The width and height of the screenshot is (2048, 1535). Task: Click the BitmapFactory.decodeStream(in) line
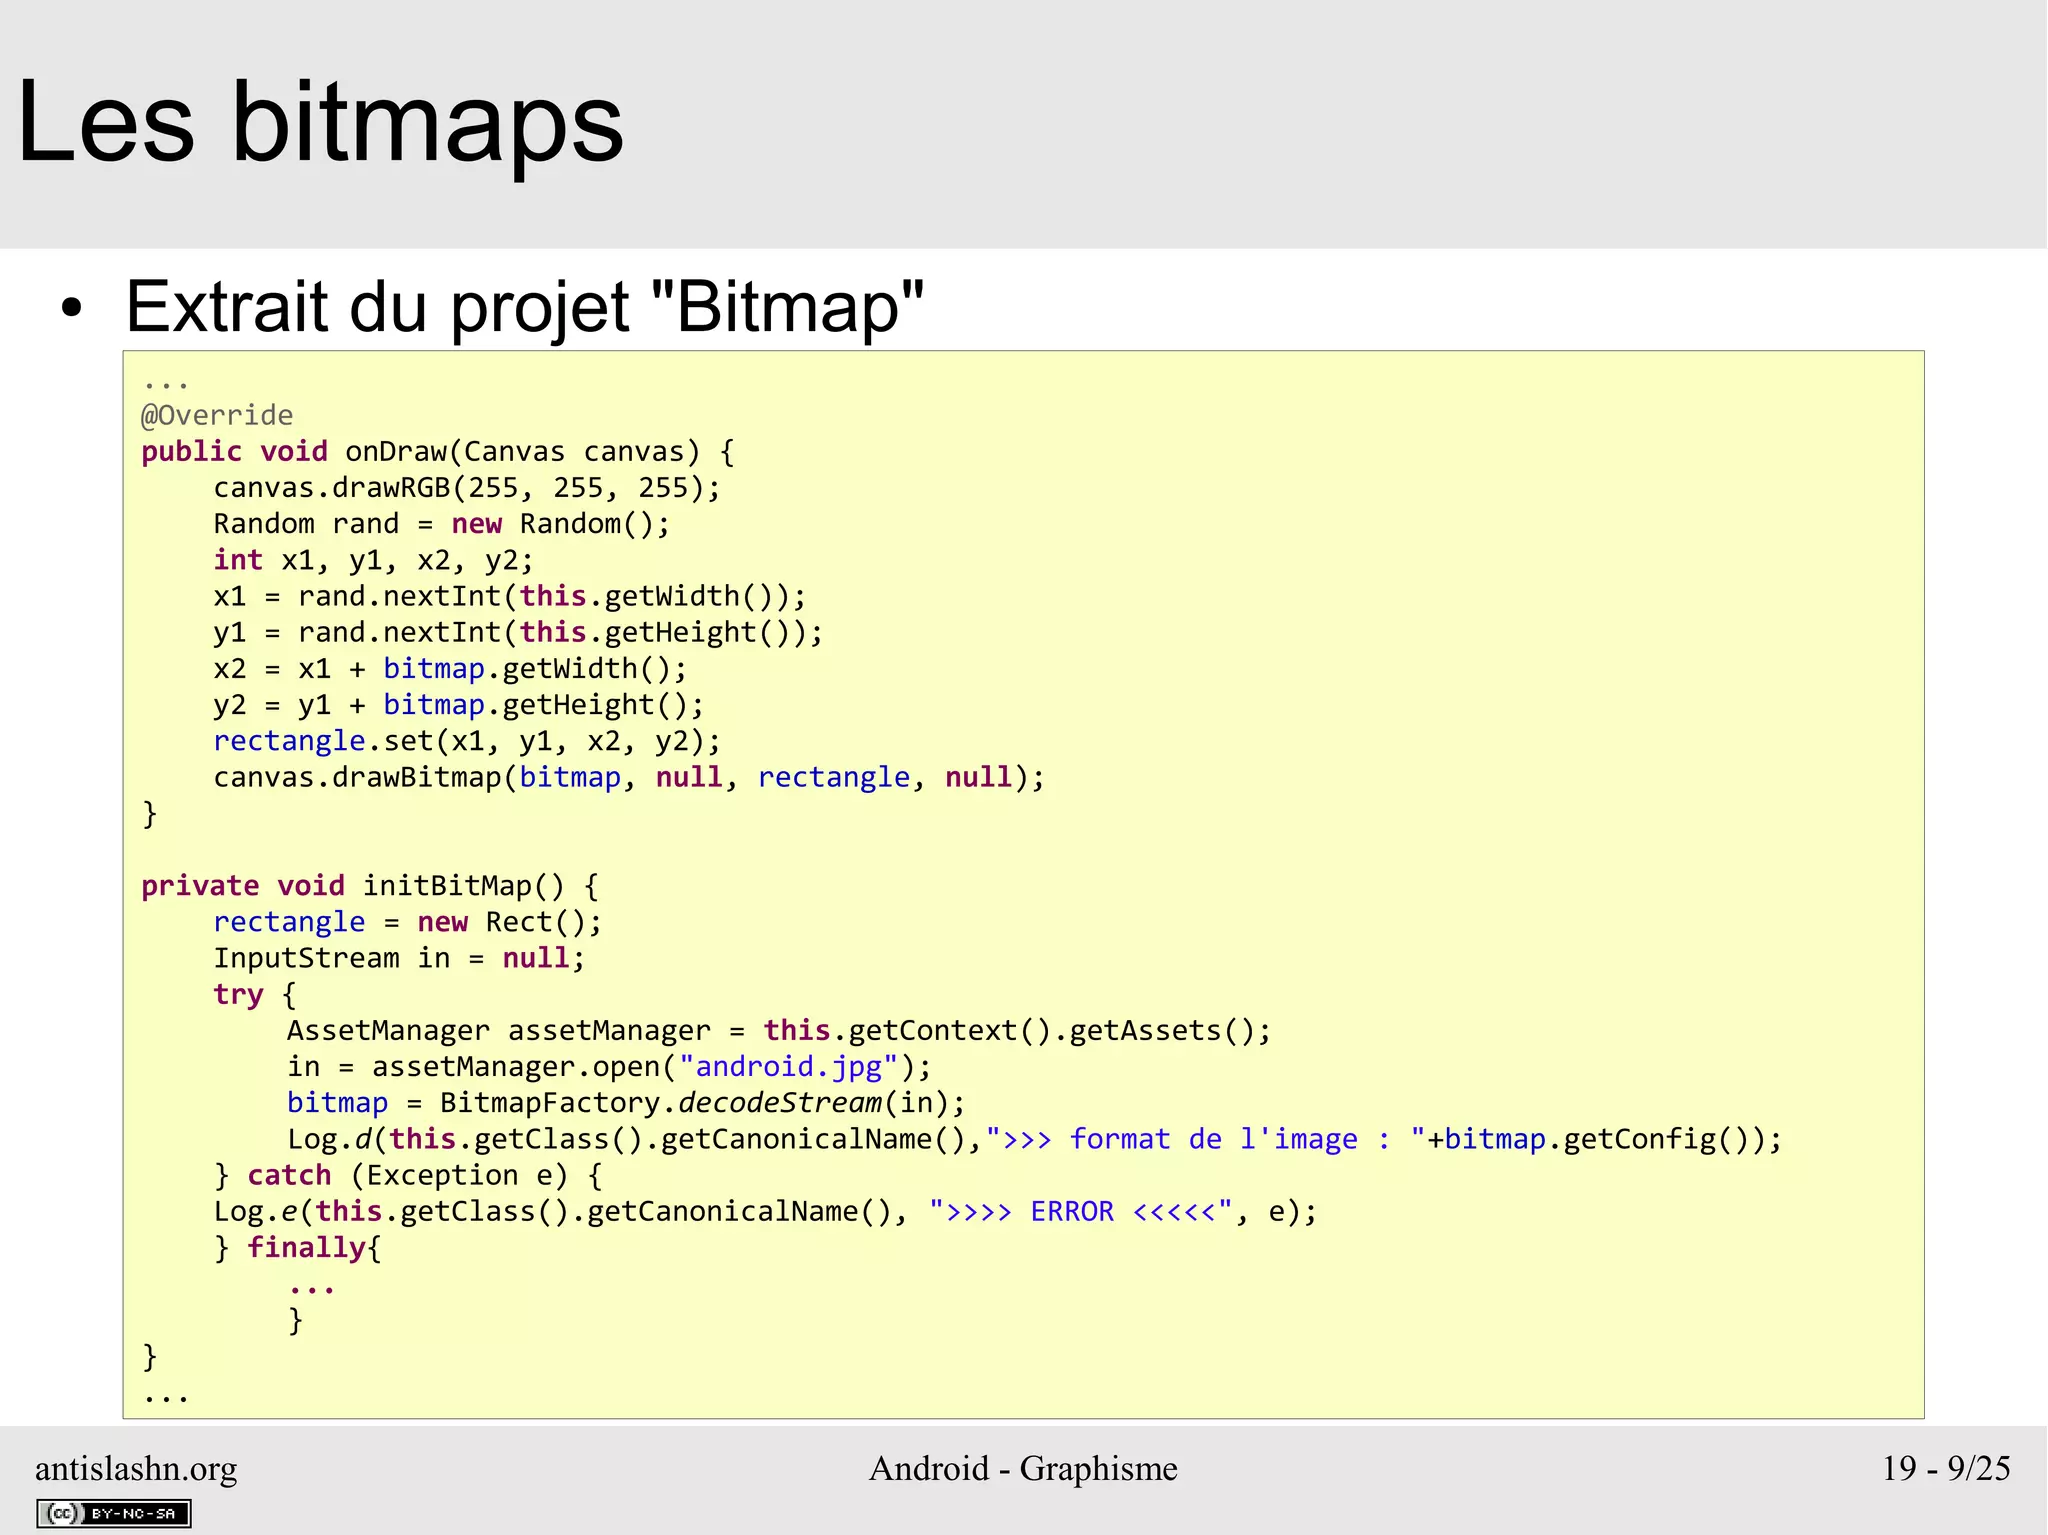point(627,1103)
